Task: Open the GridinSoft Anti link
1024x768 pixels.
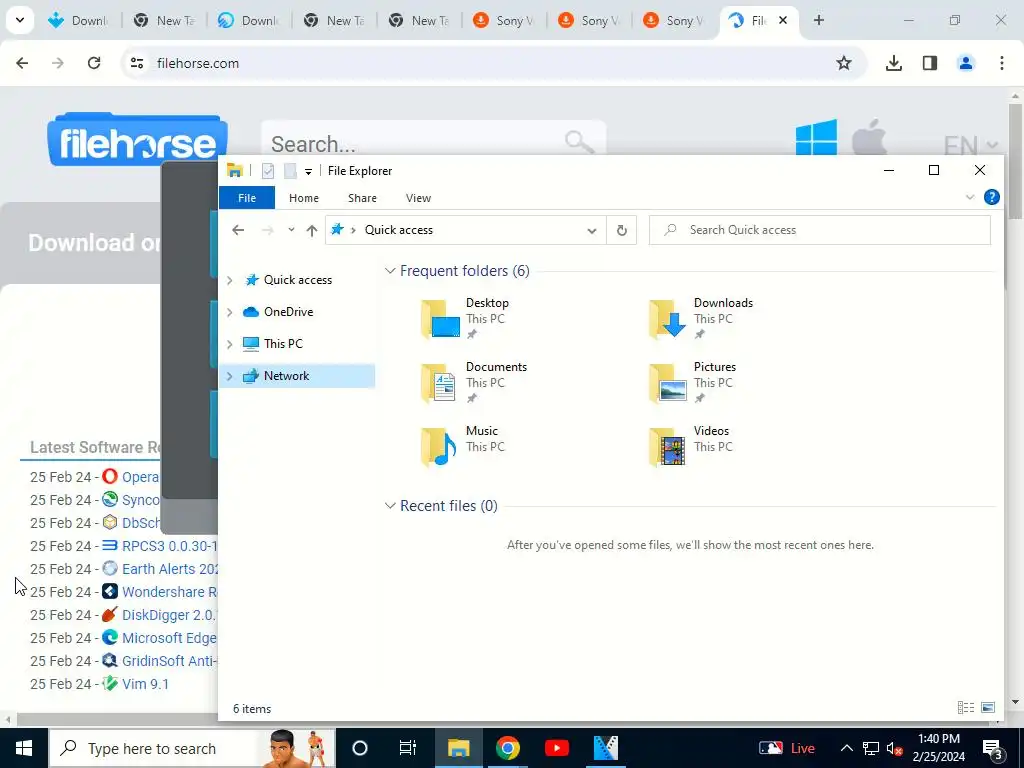Action: [169, 661]
